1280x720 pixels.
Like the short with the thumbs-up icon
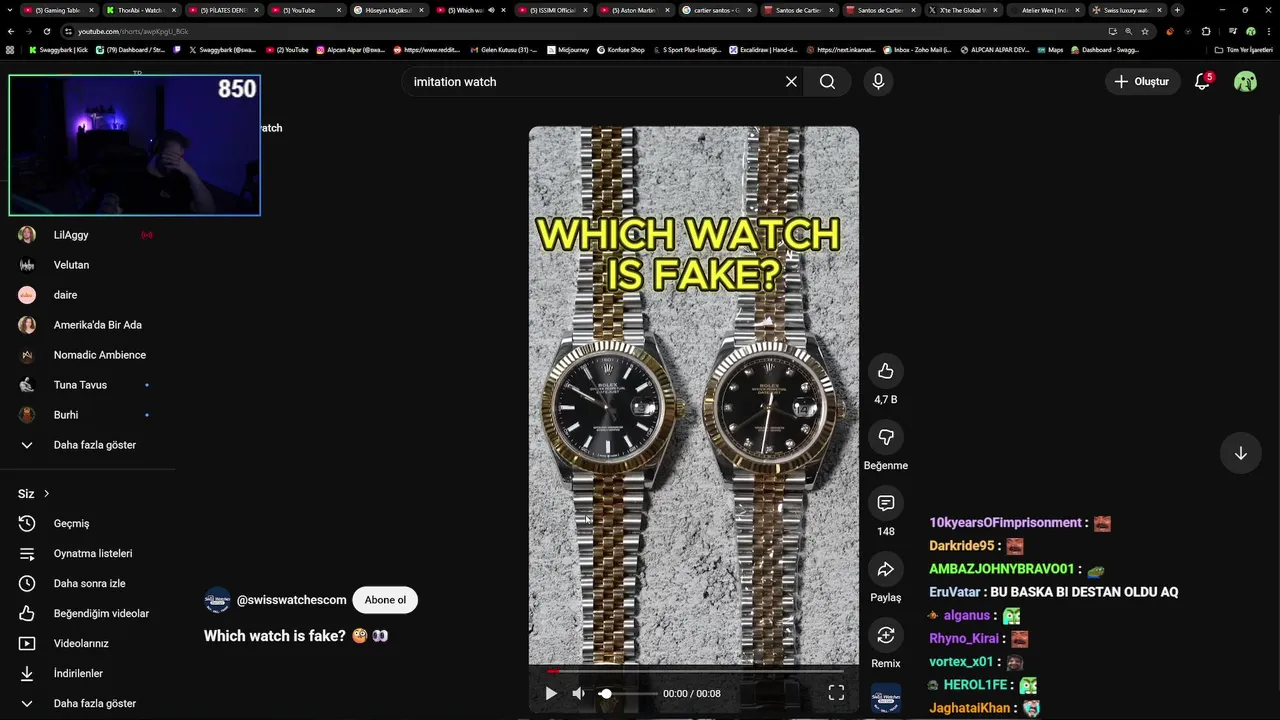click(885, 371)
